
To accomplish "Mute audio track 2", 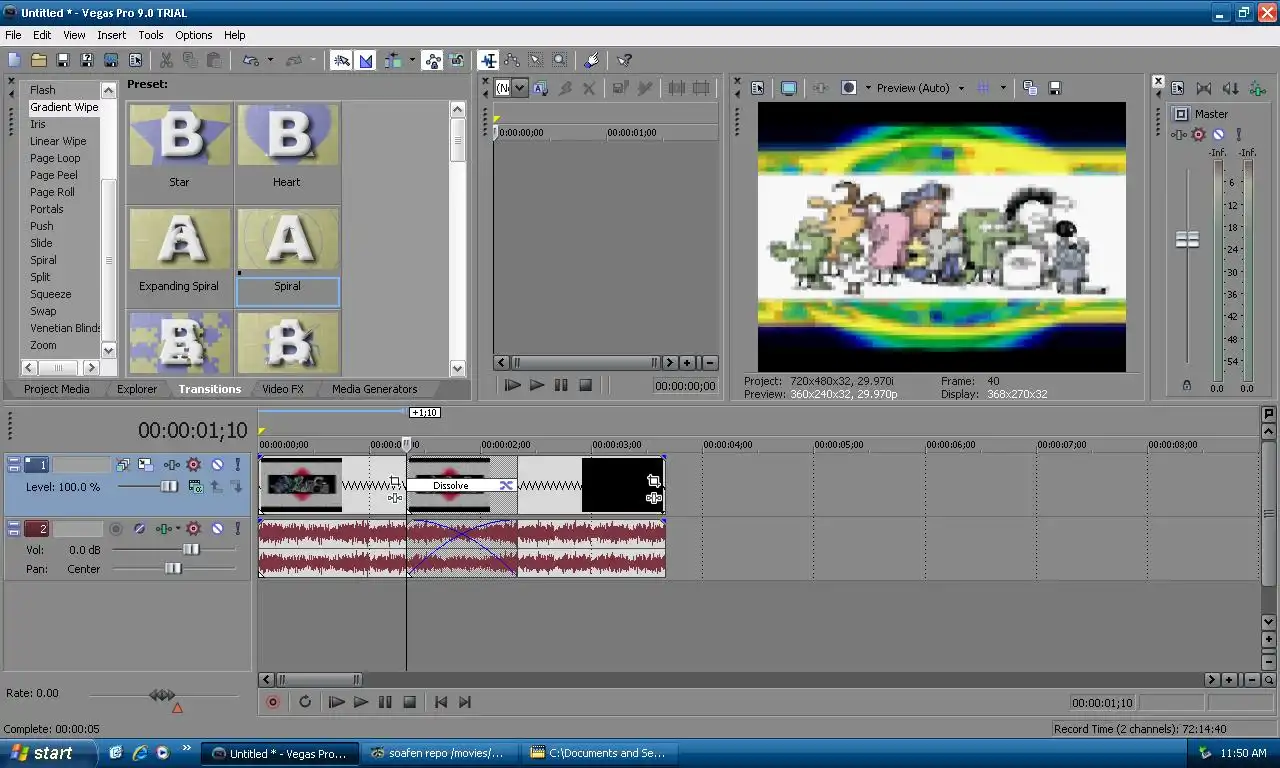I will coord(217,528).
